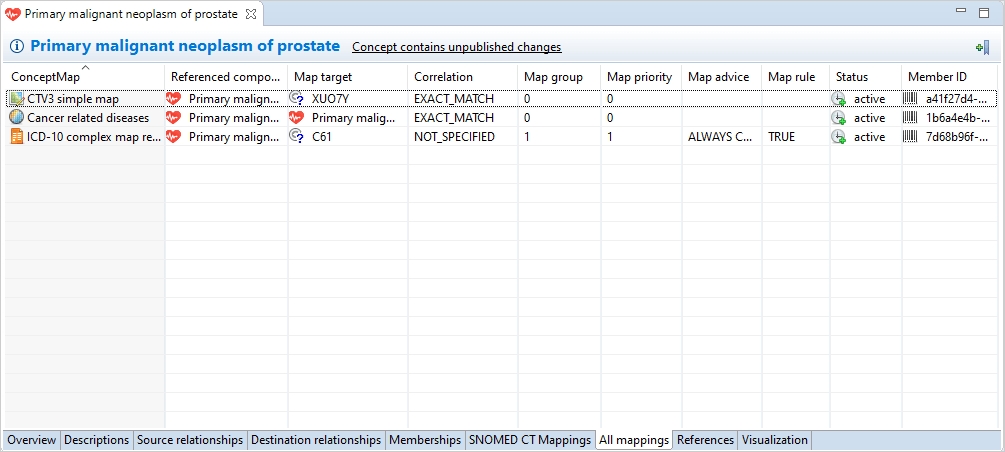Click the active status icon in the ICD-10 row
This screenshot has width=1005, height=452.
tap(838, 137)
